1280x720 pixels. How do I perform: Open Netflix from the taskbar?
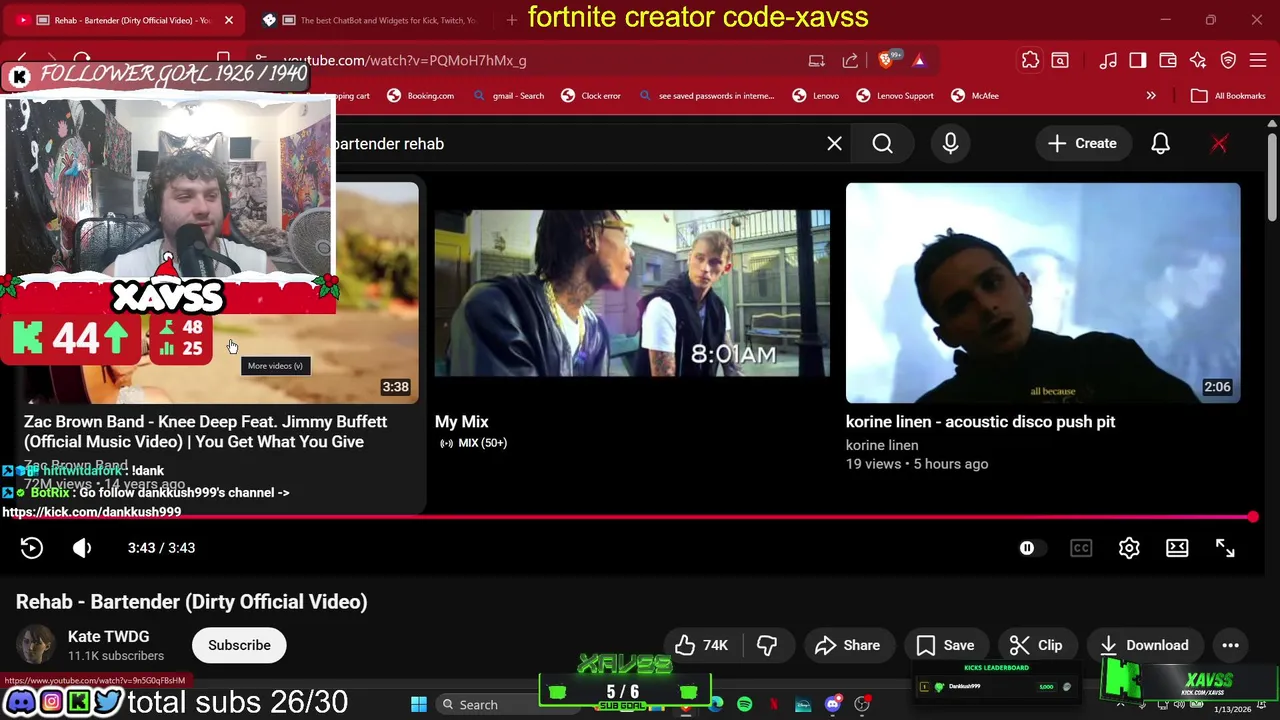[774, 705]
